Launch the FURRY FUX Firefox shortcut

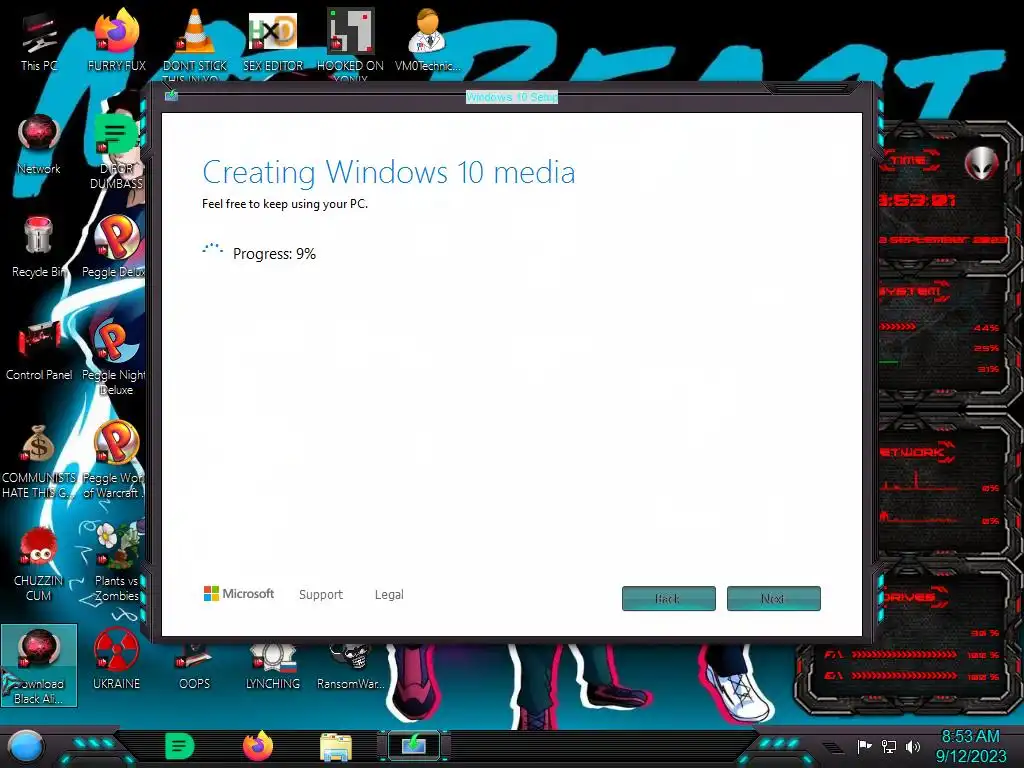pos(116,40)
